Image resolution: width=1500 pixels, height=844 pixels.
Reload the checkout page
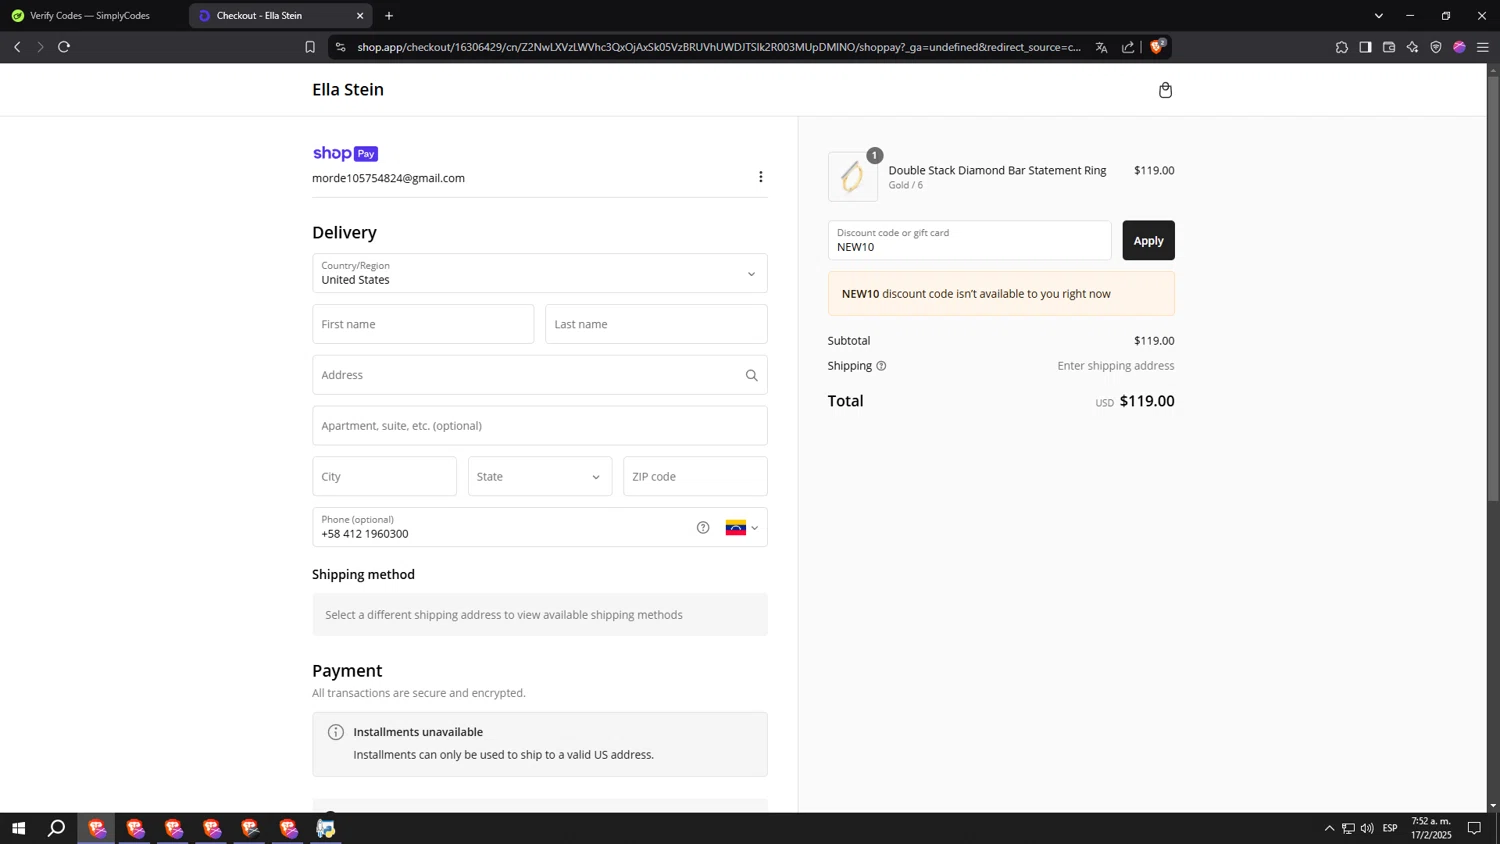(x=64, y=47)
